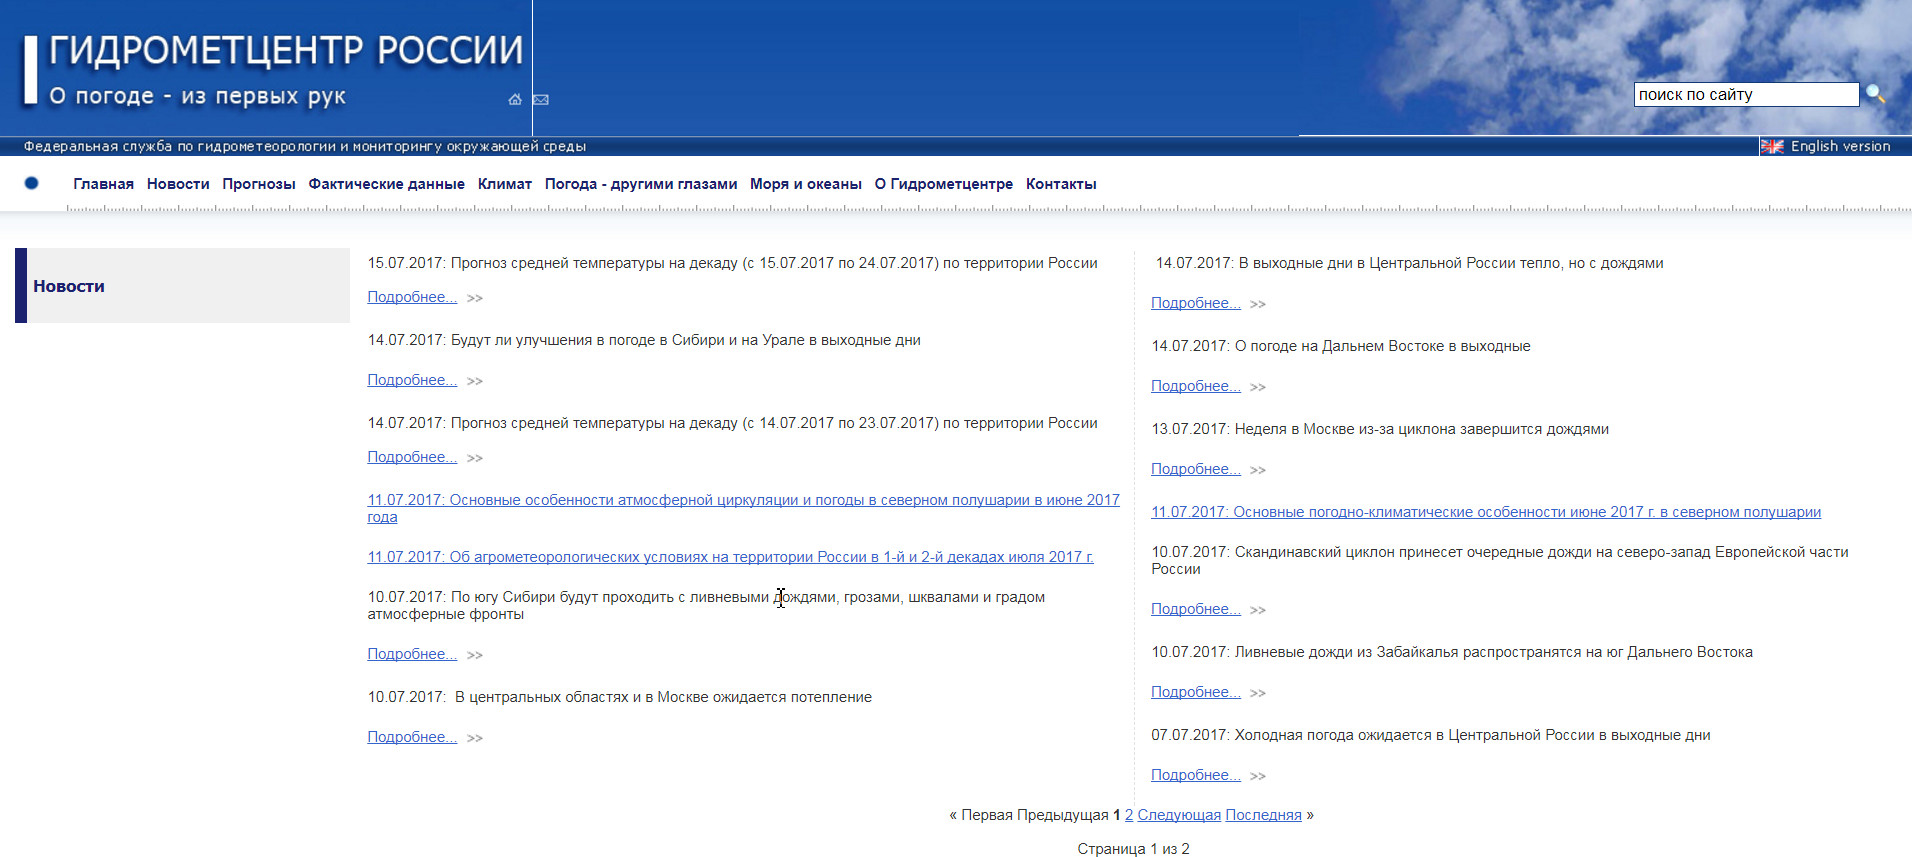This screenshot has height=857, width=1912.
Task: Click Последняя pagination link
Action: [x=1263, y=815]
